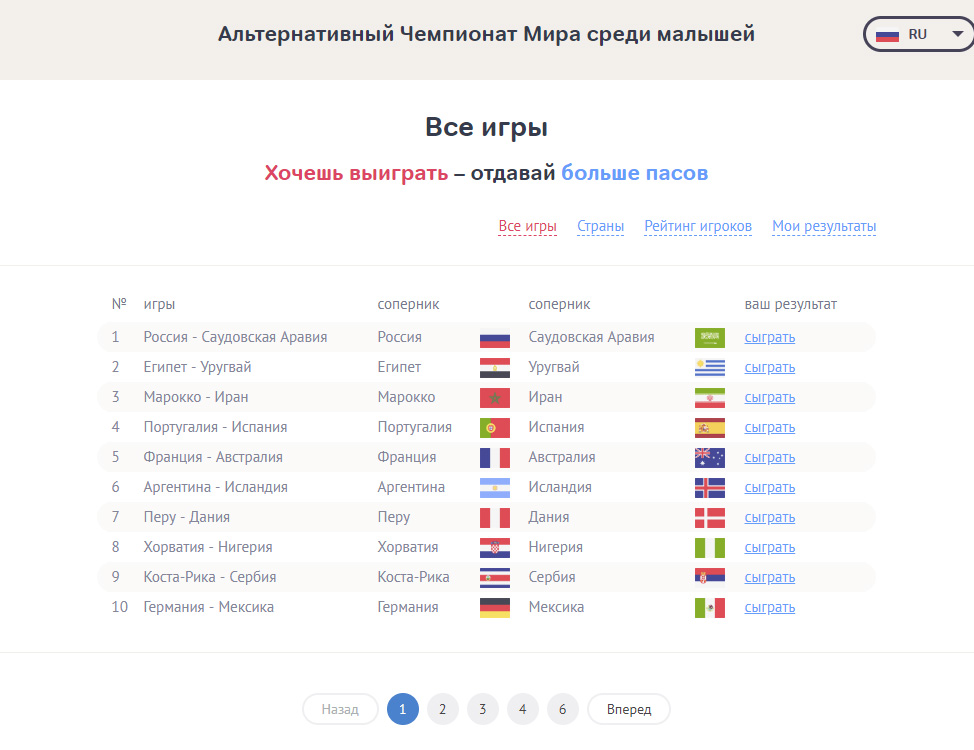Click сыграть for Аргентина - Исландия

770,487
